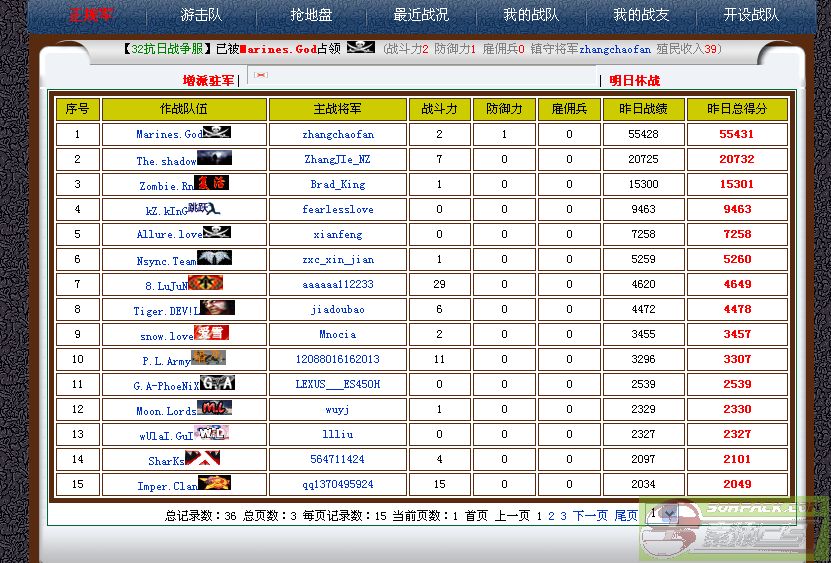Click the G.A-PhoeNiX GA logo

point(217,383)
